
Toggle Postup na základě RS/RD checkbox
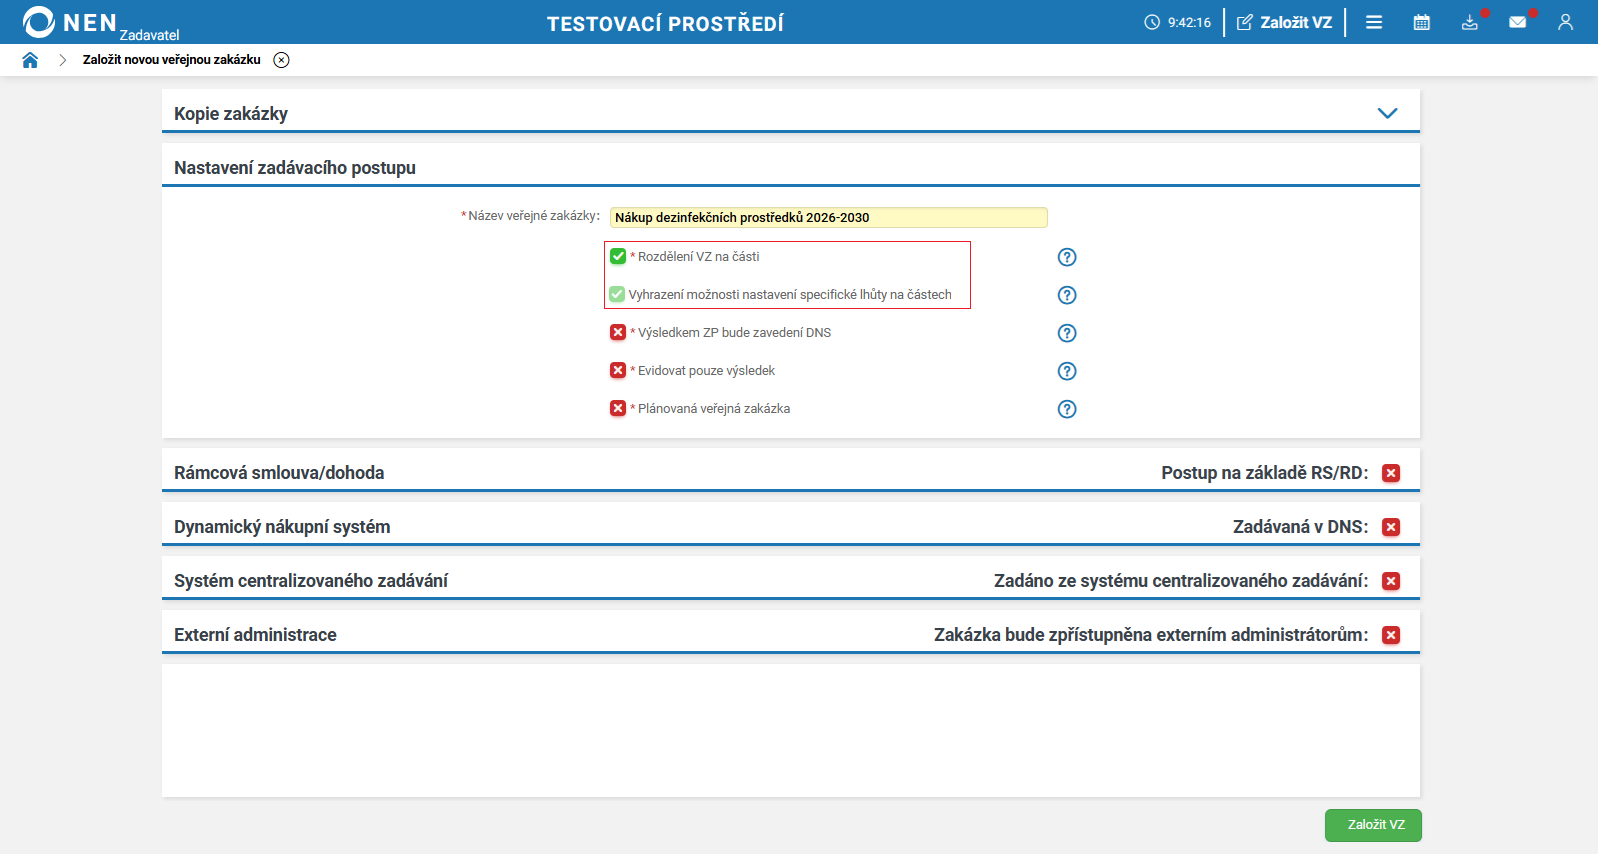1391,473
